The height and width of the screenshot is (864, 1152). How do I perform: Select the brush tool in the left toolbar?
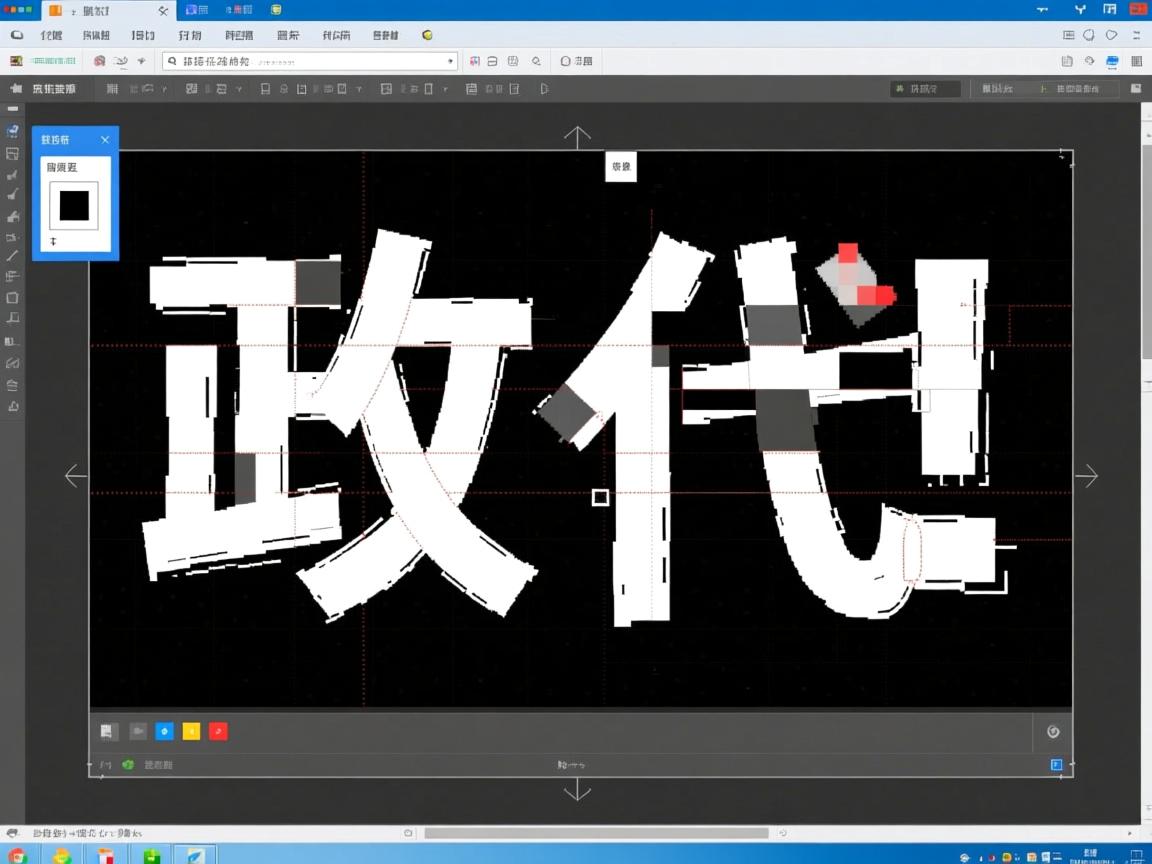pos(12,195)
